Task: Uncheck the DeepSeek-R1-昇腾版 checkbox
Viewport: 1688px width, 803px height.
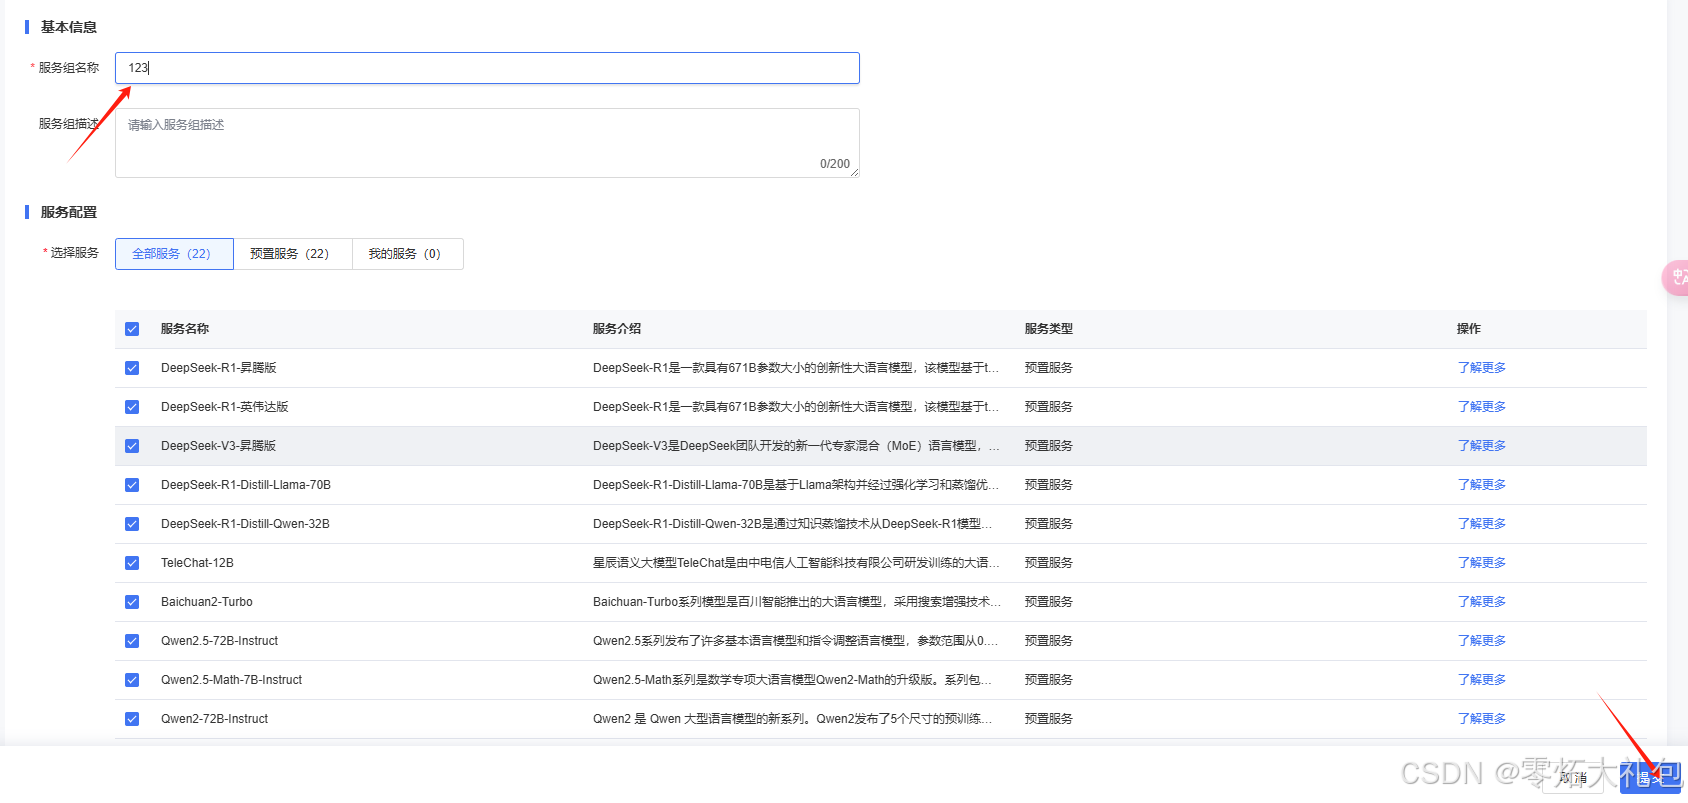Action: [x=132, y=368]
